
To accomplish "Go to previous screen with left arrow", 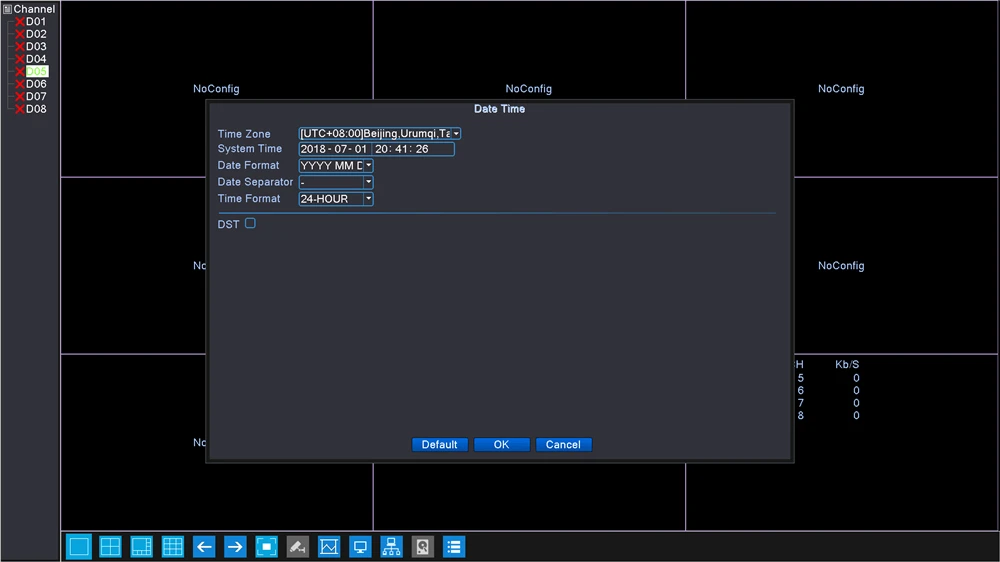I will point(204,547).
